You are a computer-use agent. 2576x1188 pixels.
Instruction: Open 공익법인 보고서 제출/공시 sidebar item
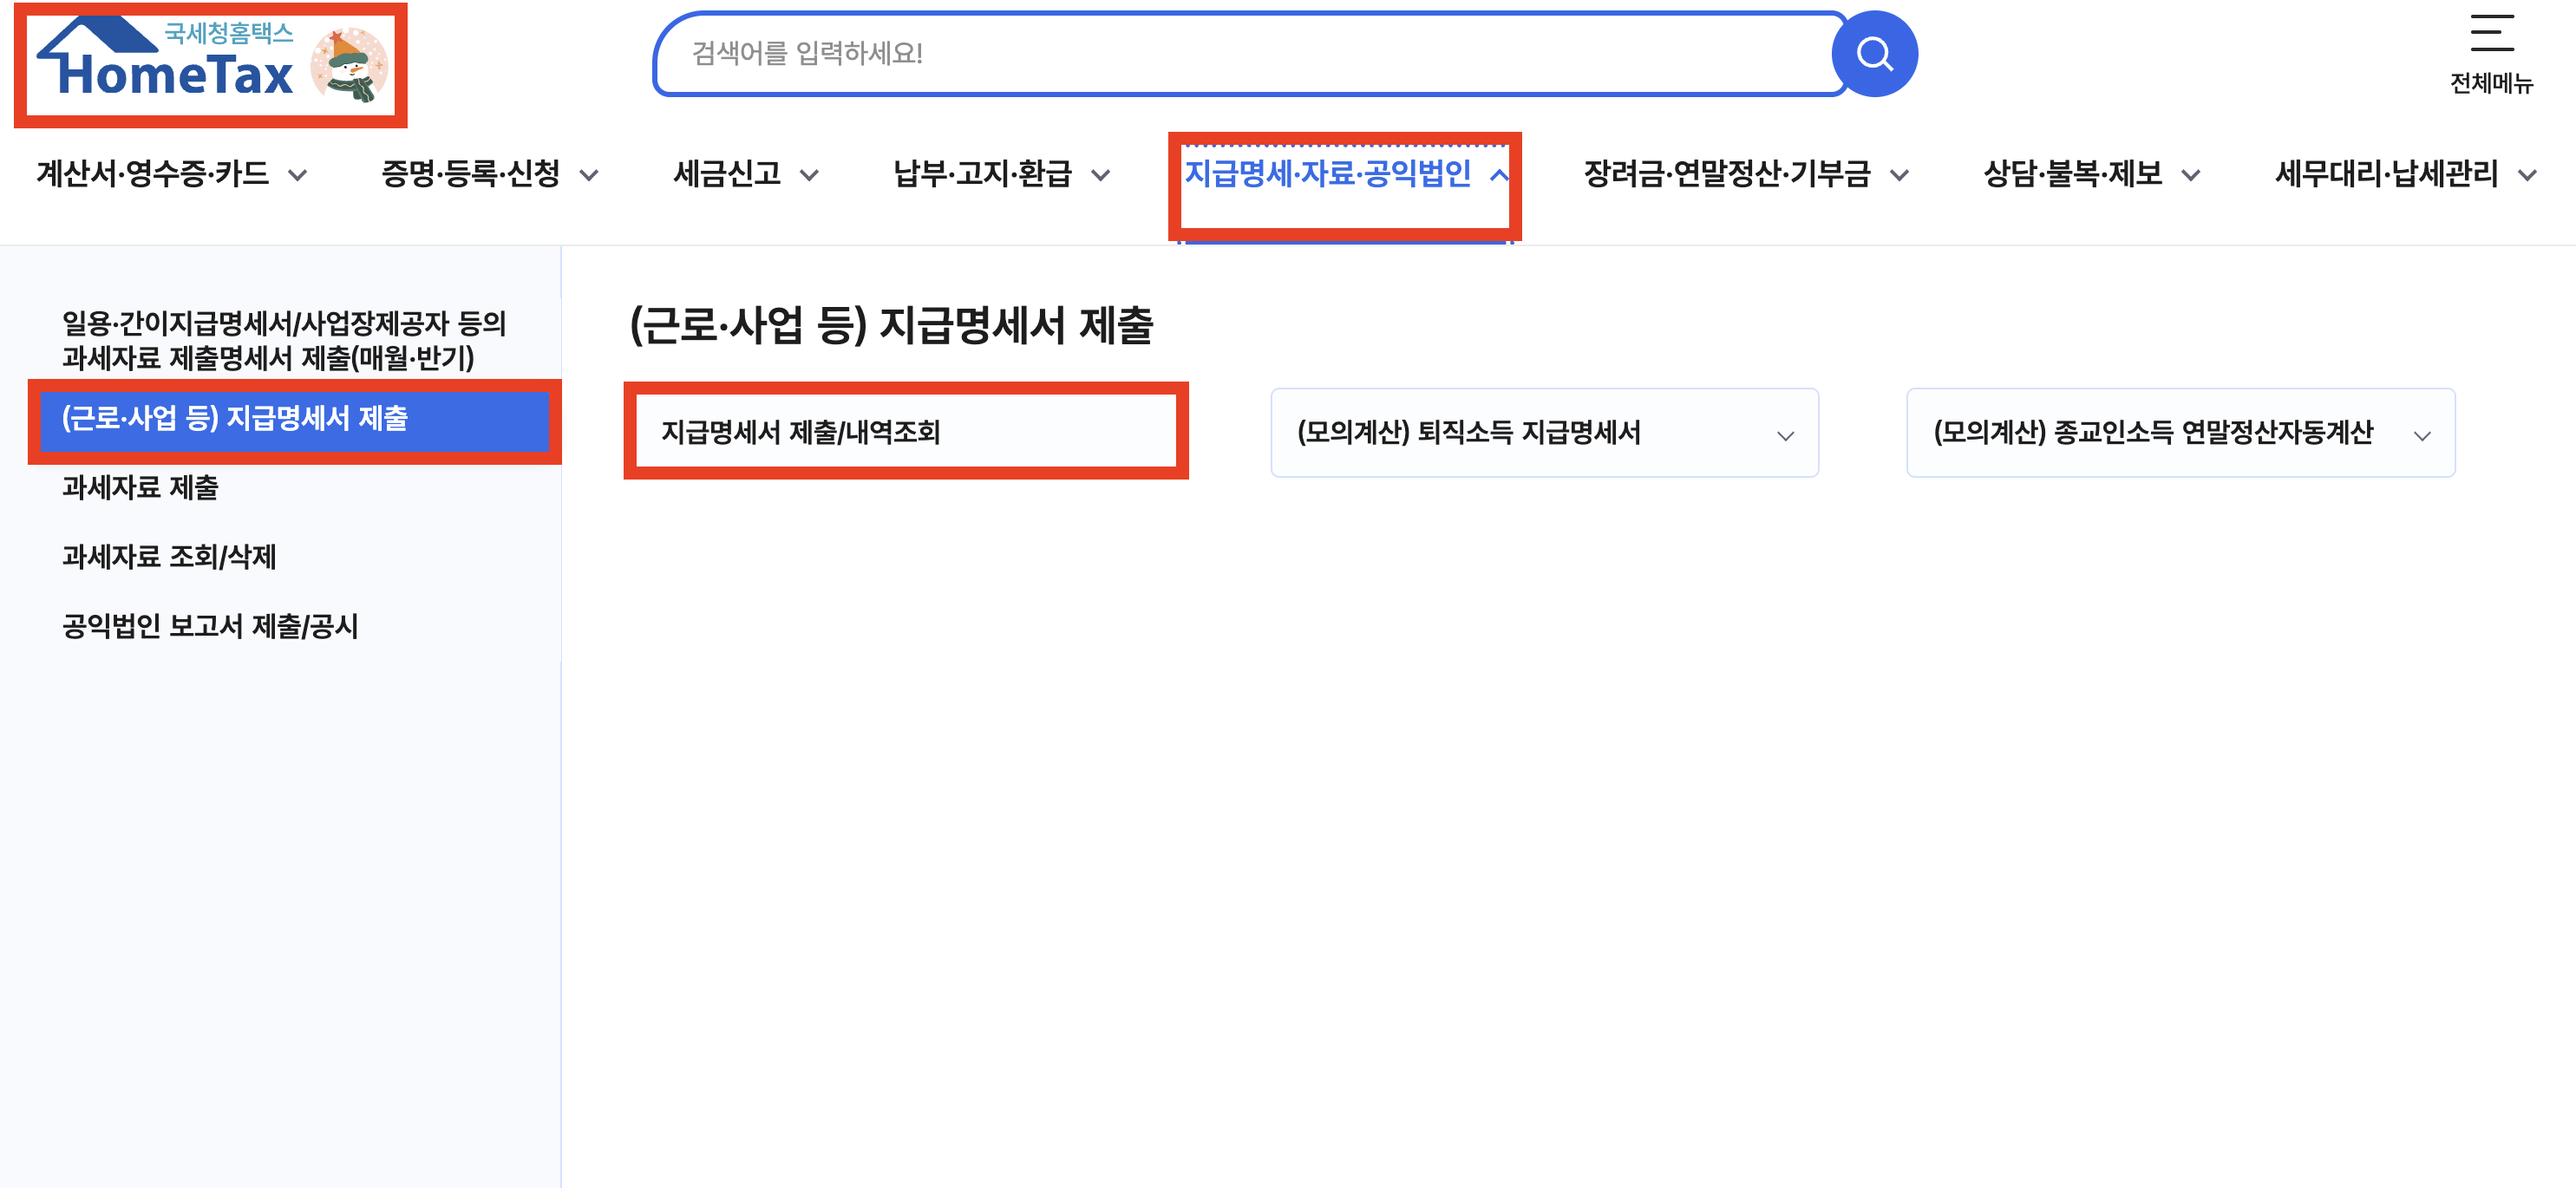(210, 627)
